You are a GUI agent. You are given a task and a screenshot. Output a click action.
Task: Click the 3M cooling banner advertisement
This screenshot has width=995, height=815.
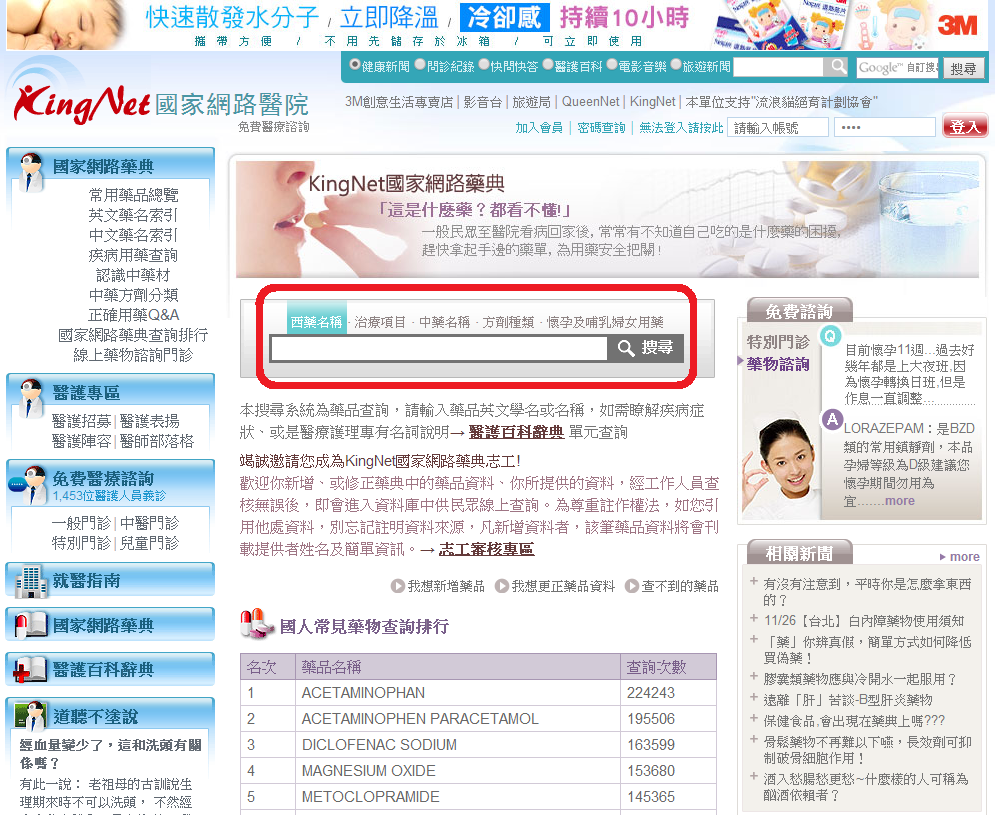pyautogui.click(x=498, y=25)
